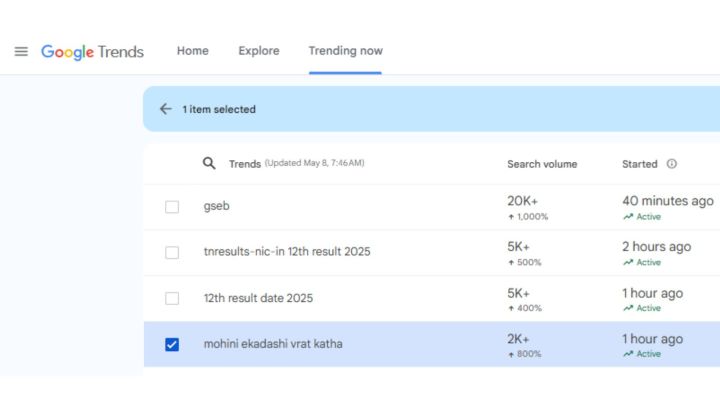Image resolution: width=720 pixels, height=405 pixels.
Task: Check the gseb row checkbox
Action: (172, 207)
